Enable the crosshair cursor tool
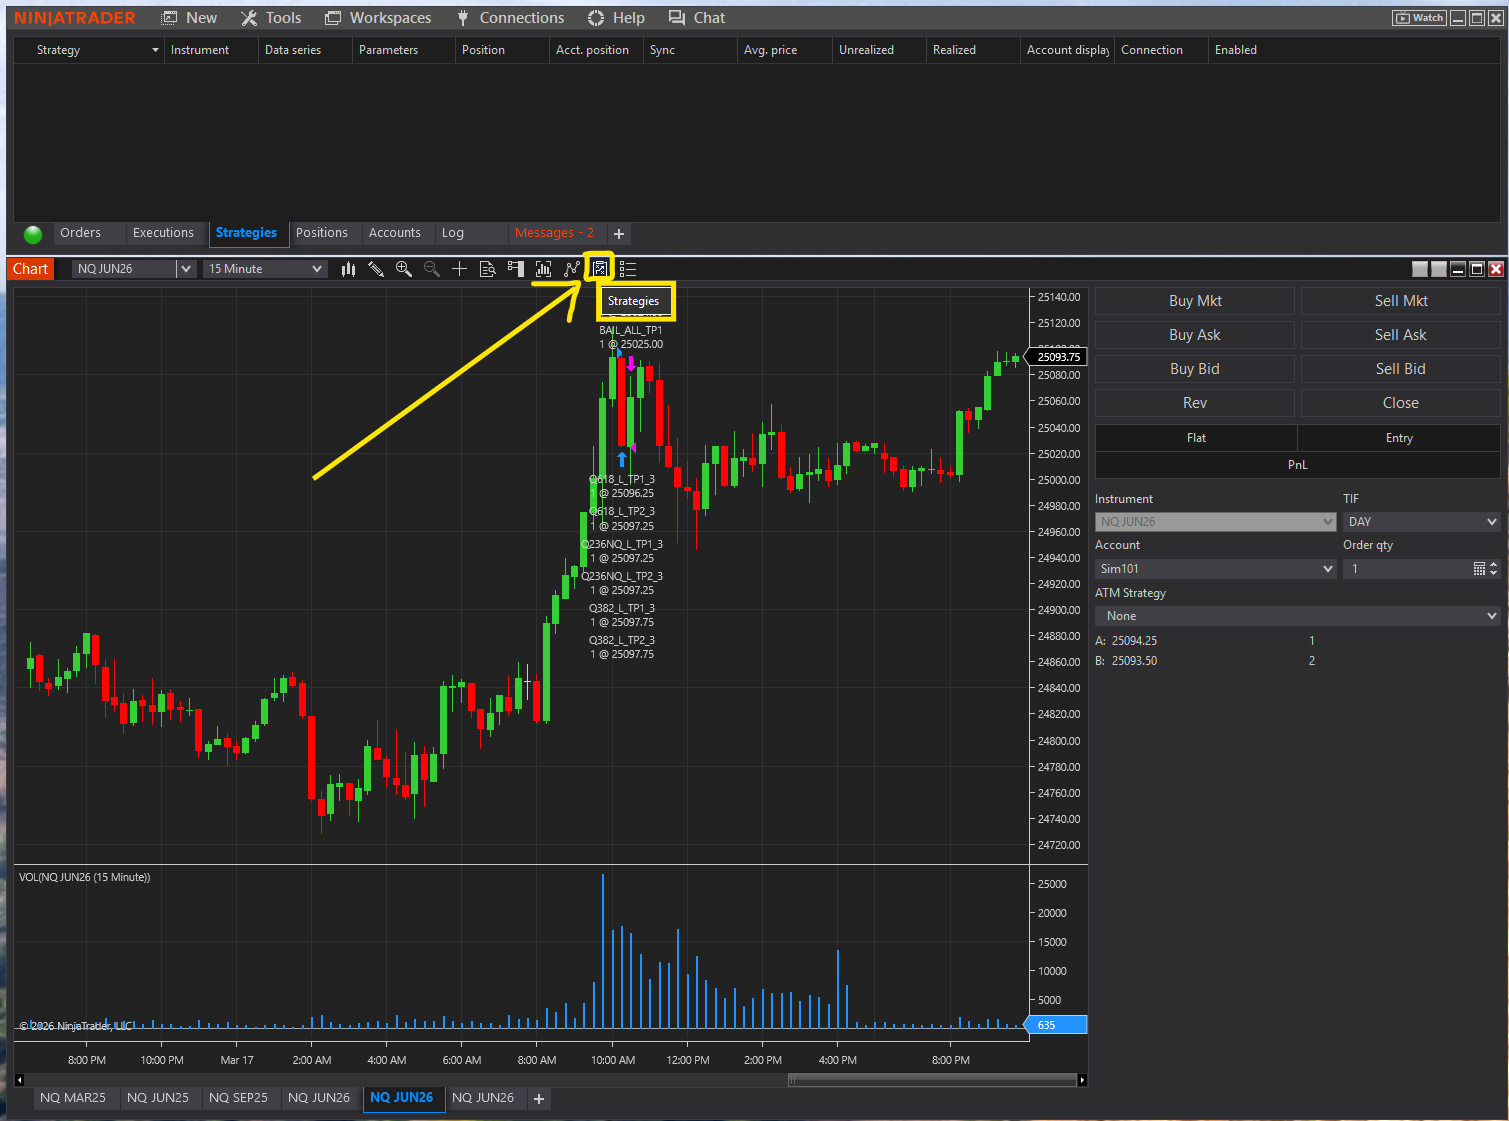Viewport: 1509px width, 1121px height. (x=459, y=268)
